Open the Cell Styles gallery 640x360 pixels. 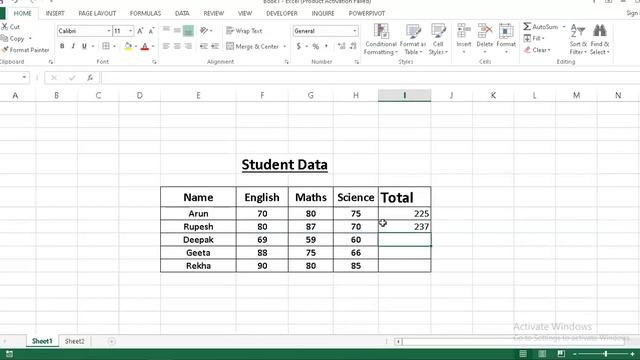438,39
